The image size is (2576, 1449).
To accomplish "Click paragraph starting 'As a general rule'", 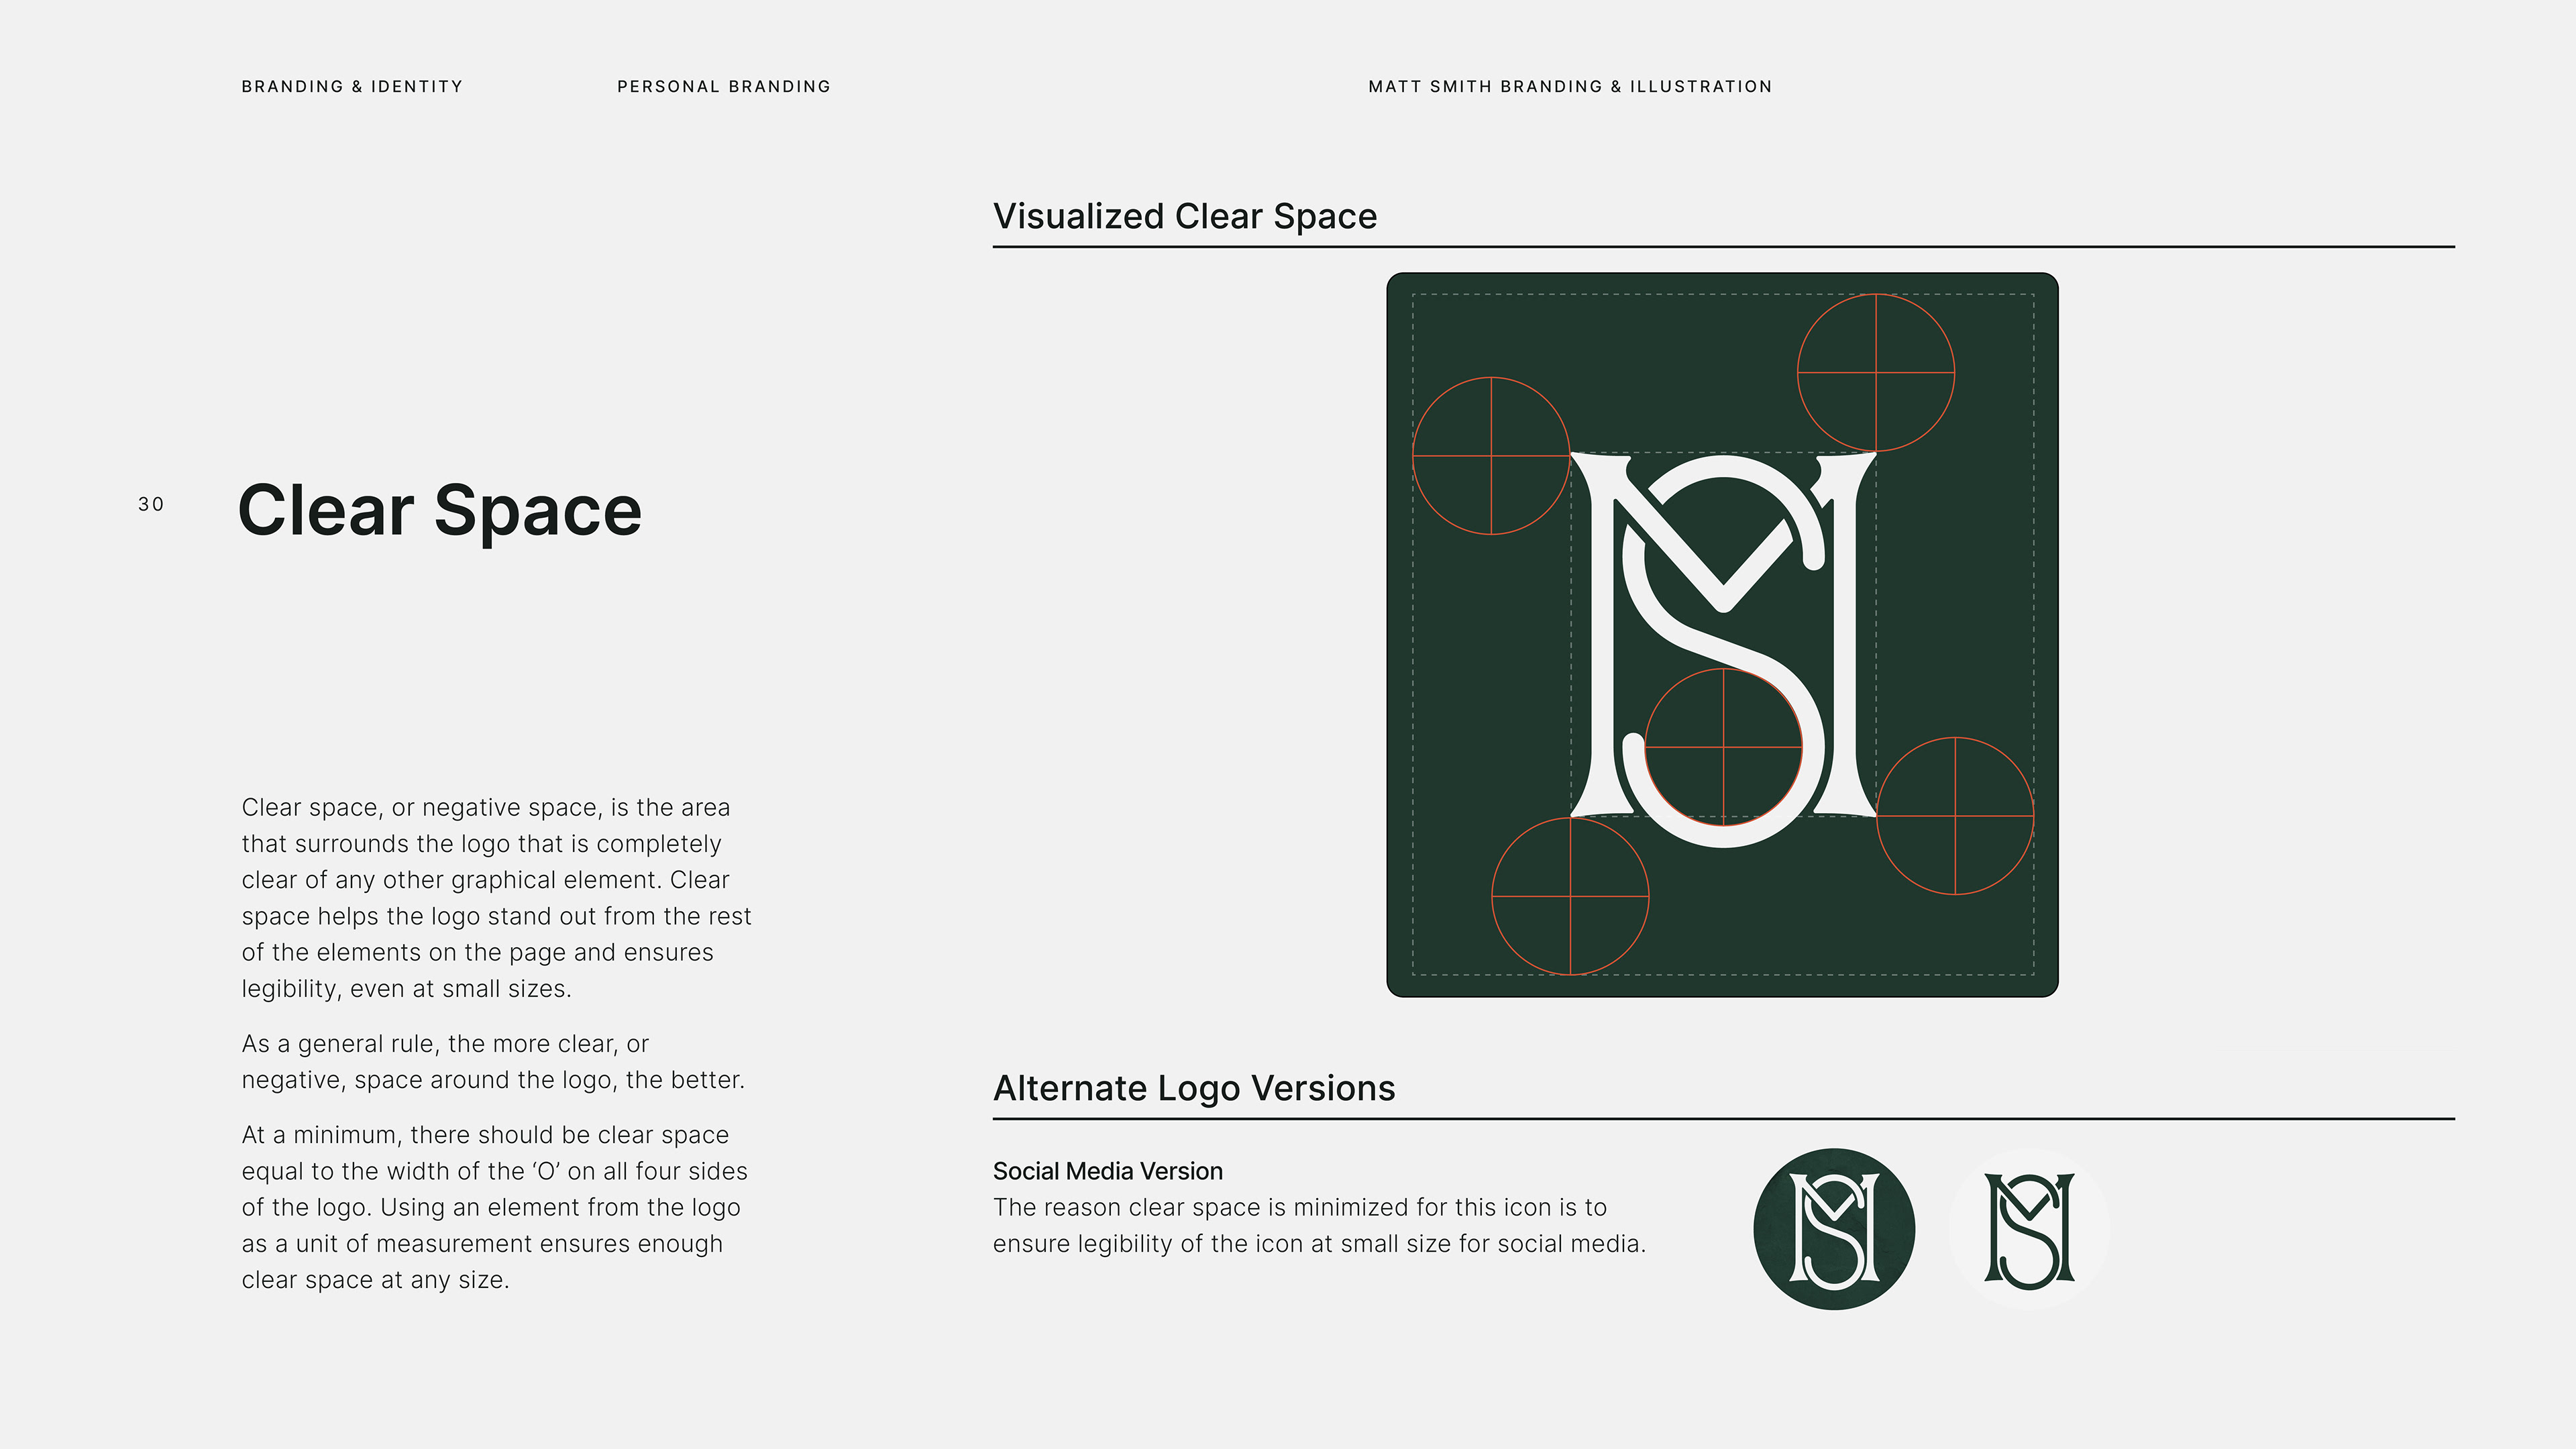I will [x=493, y=1061].
